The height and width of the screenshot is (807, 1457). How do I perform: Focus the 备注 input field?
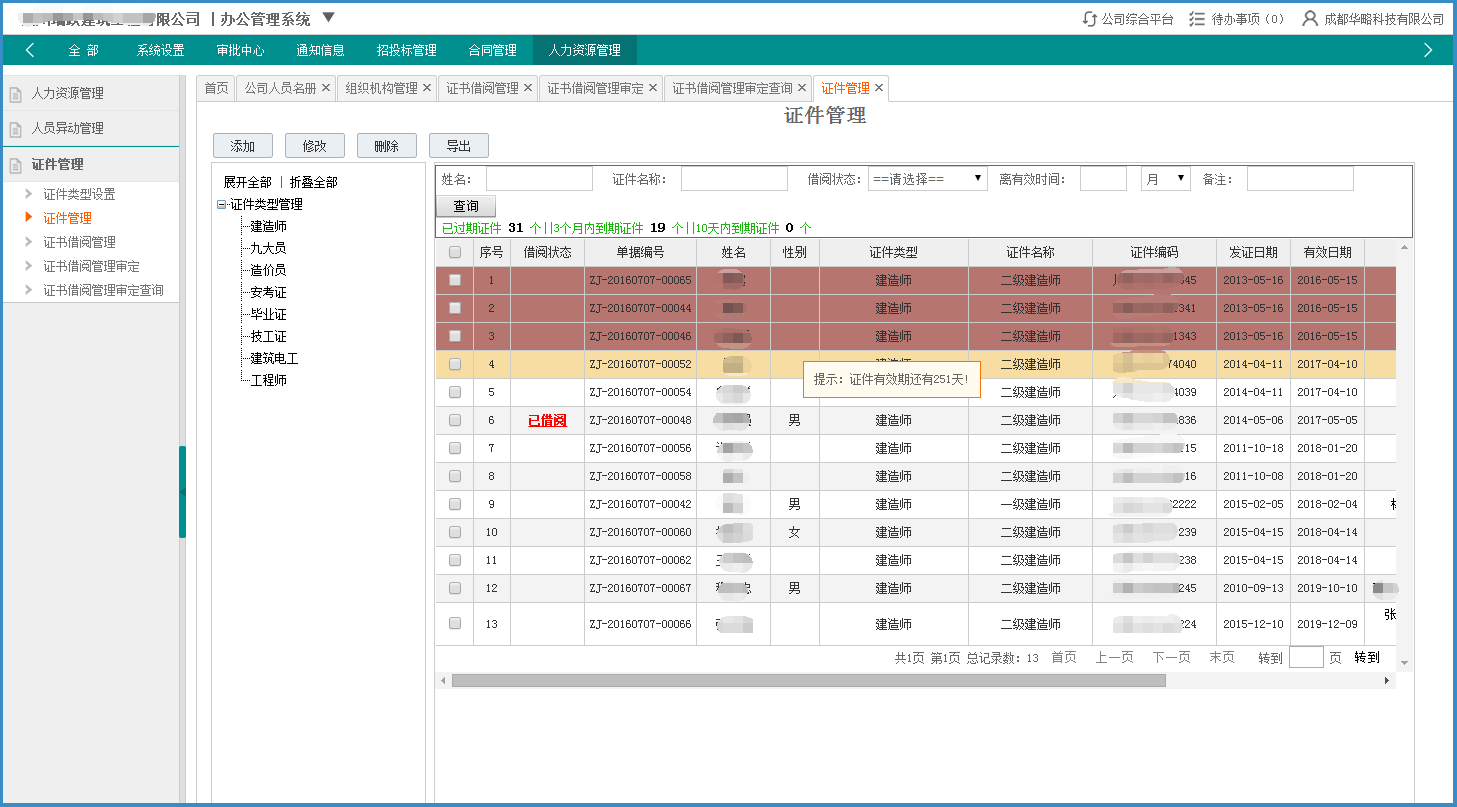1300,179
